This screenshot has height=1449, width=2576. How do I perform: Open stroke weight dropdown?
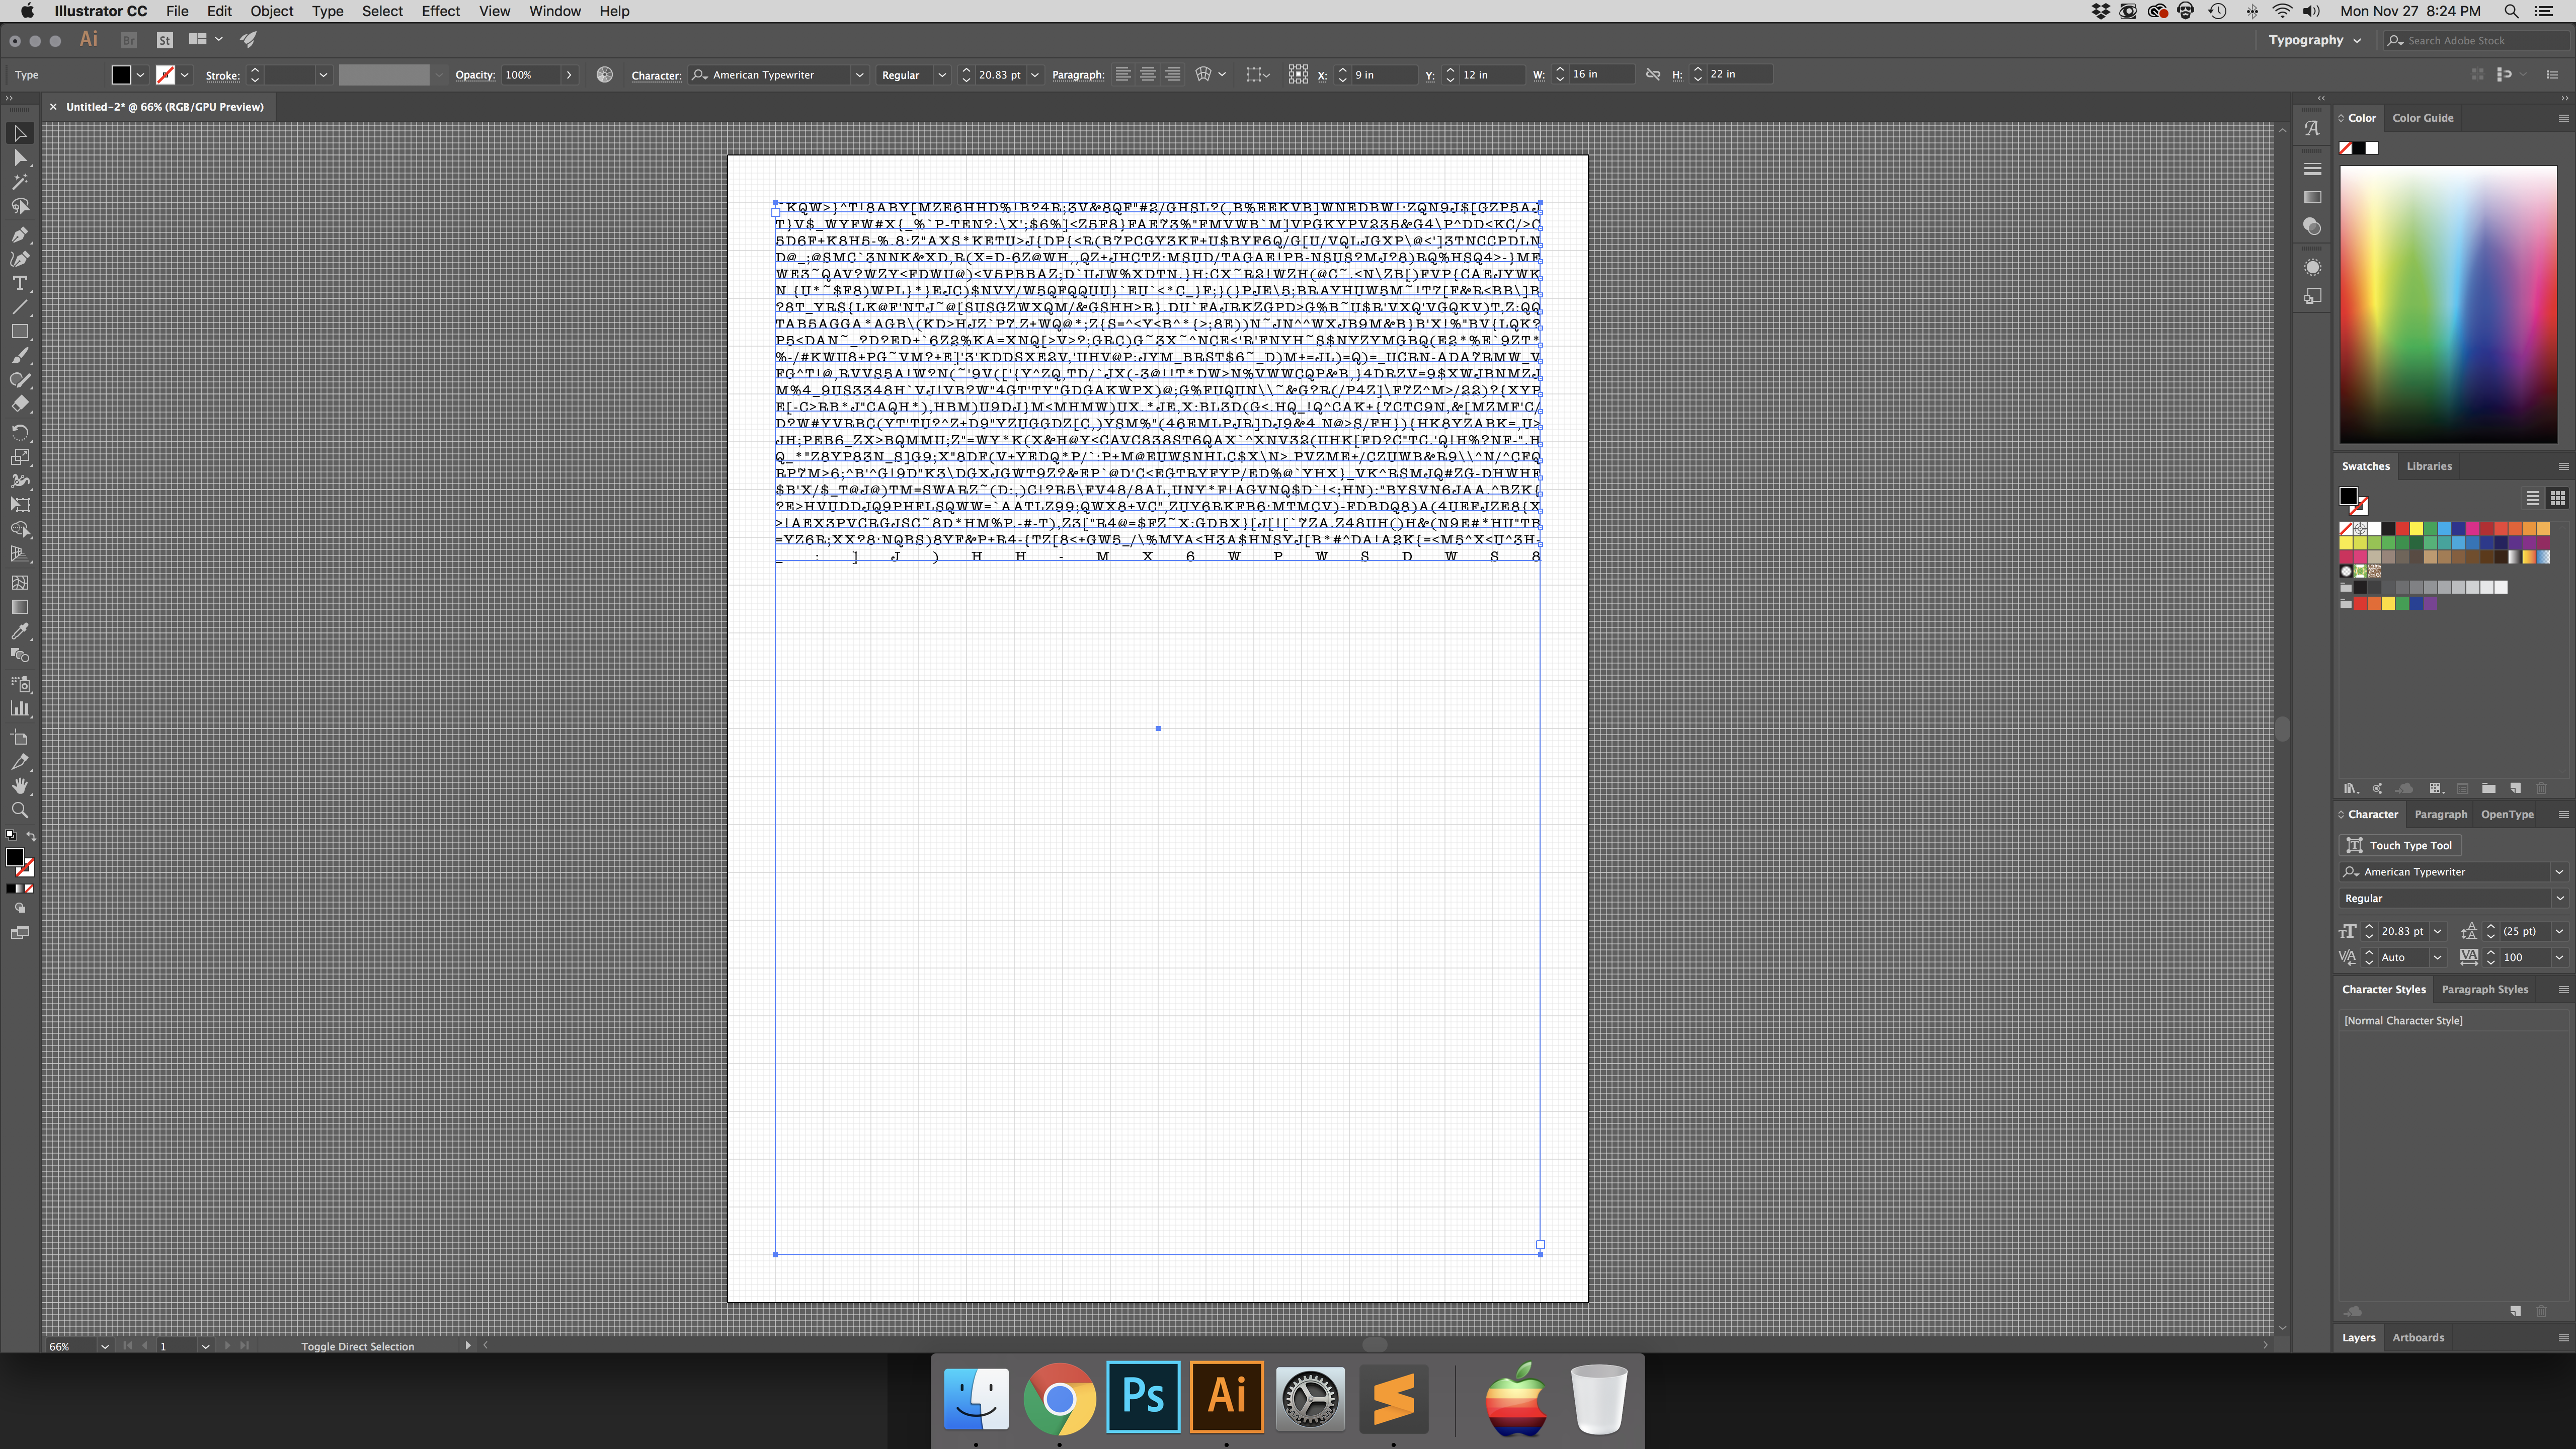pyautogui.click(x=323, y=75)
